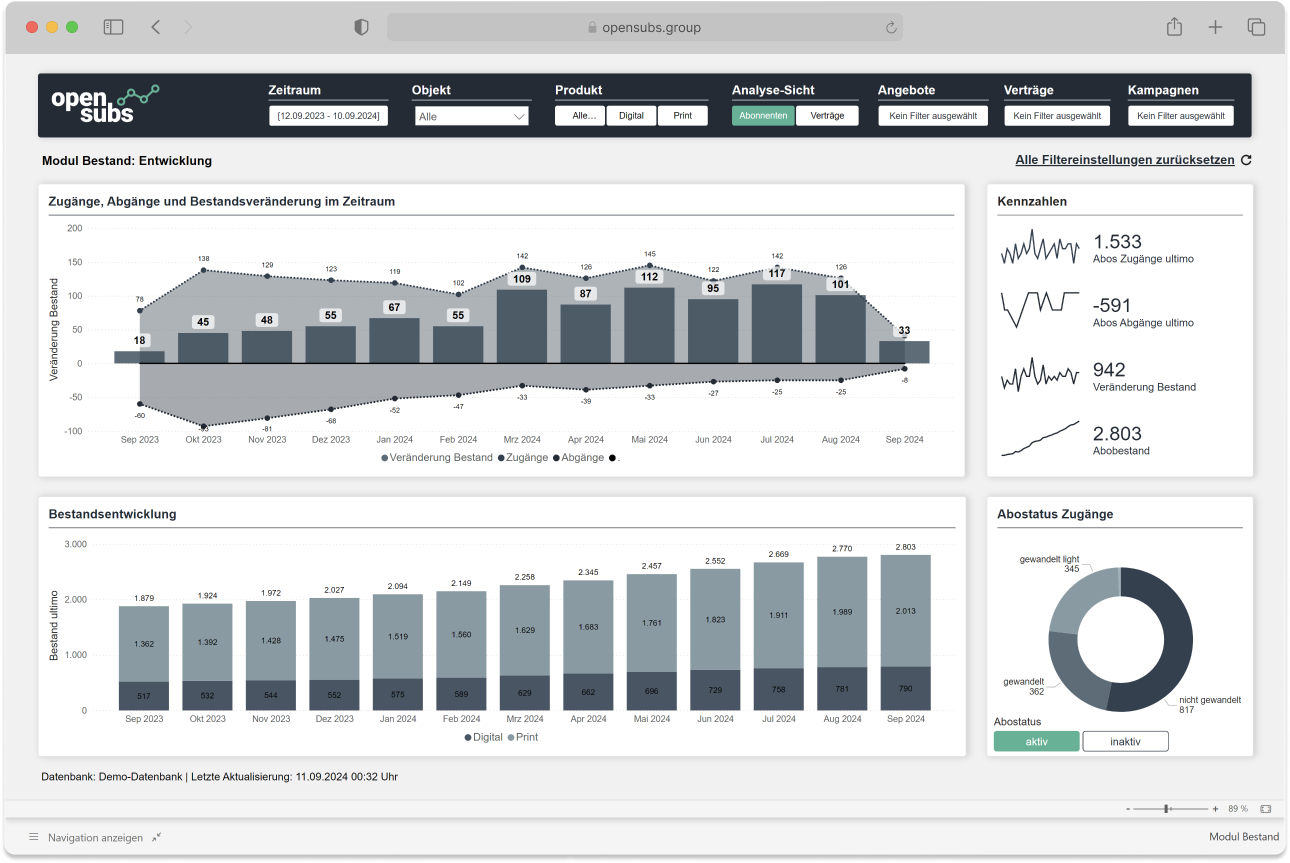Open the Objekt dropdown showing Alle
This screenshot has height=863, width=1290.
[472, 116]
